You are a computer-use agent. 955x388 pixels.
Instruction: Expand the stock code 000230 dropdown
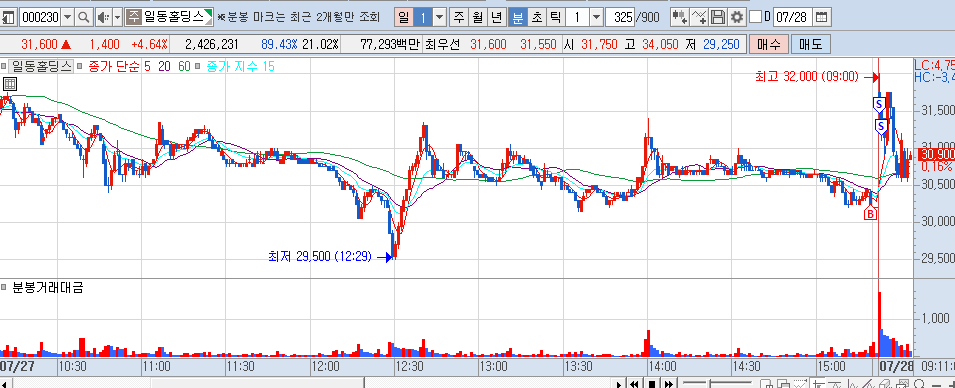(x=67, y=17)
